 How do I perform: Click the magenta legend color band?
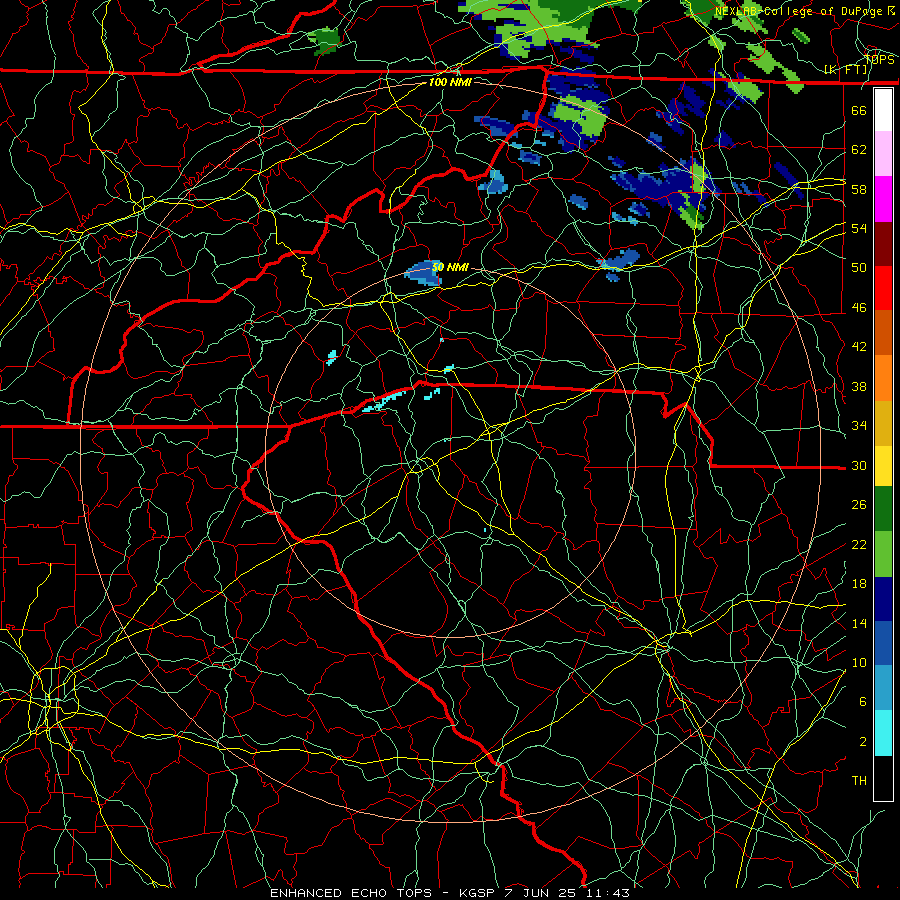point(883,199)
